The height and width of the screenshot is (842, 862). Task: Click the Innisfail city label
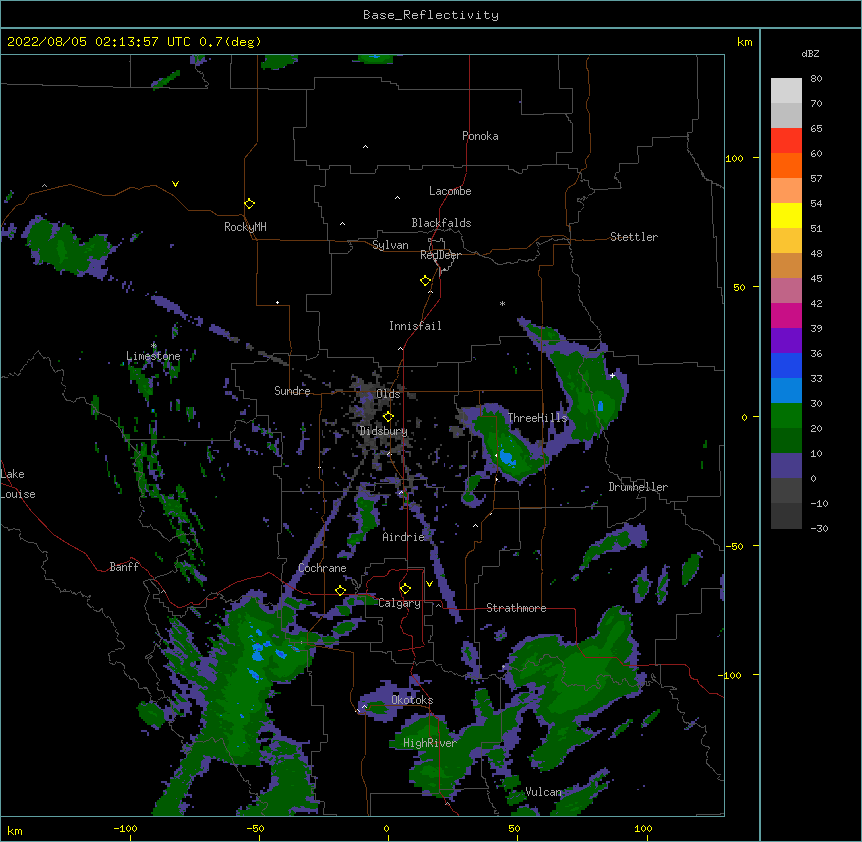point(415,326)
